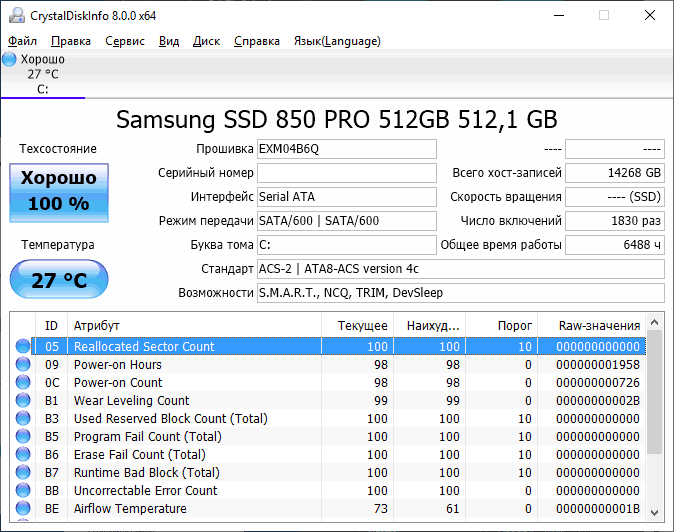
Task: Select the Used Reserved Block Count (Total) text
Action: 171,419
